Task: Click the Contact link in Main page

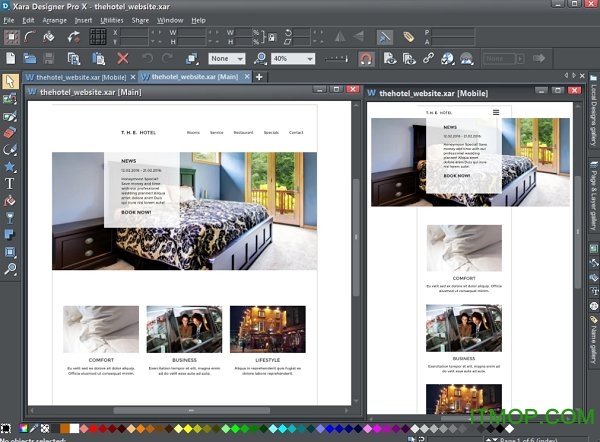Action: point(296,132)
